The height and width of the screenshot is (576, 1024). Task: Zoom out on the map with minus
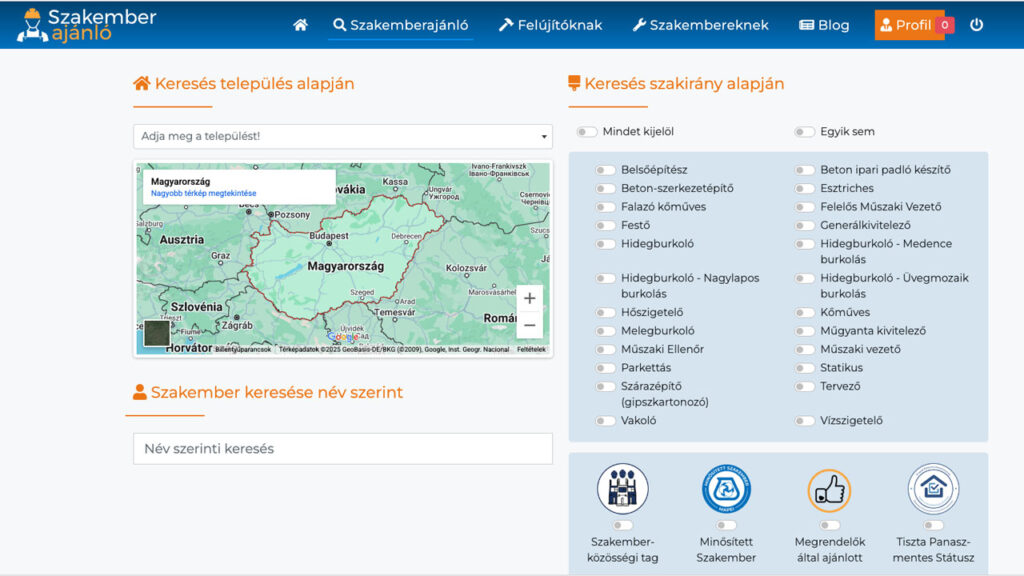(x=530, y=325)
